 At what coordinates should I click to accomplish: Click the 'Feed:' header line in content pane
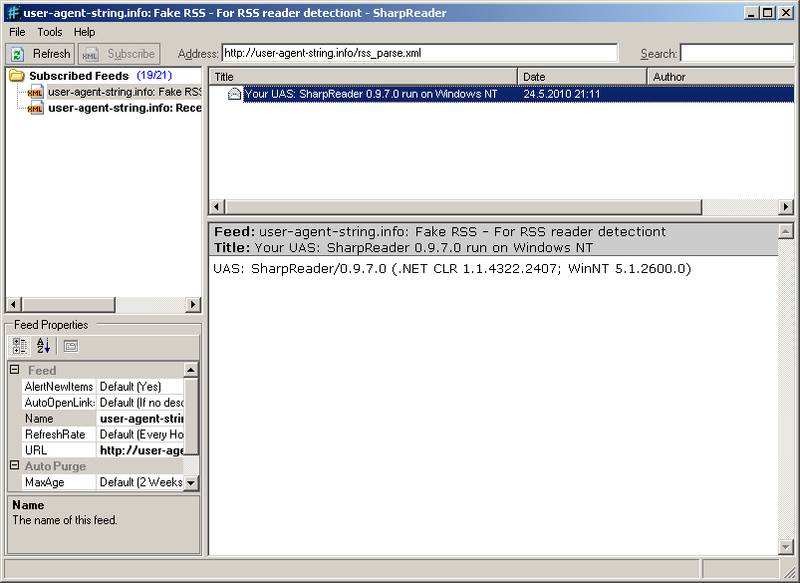tap(439, 232)
